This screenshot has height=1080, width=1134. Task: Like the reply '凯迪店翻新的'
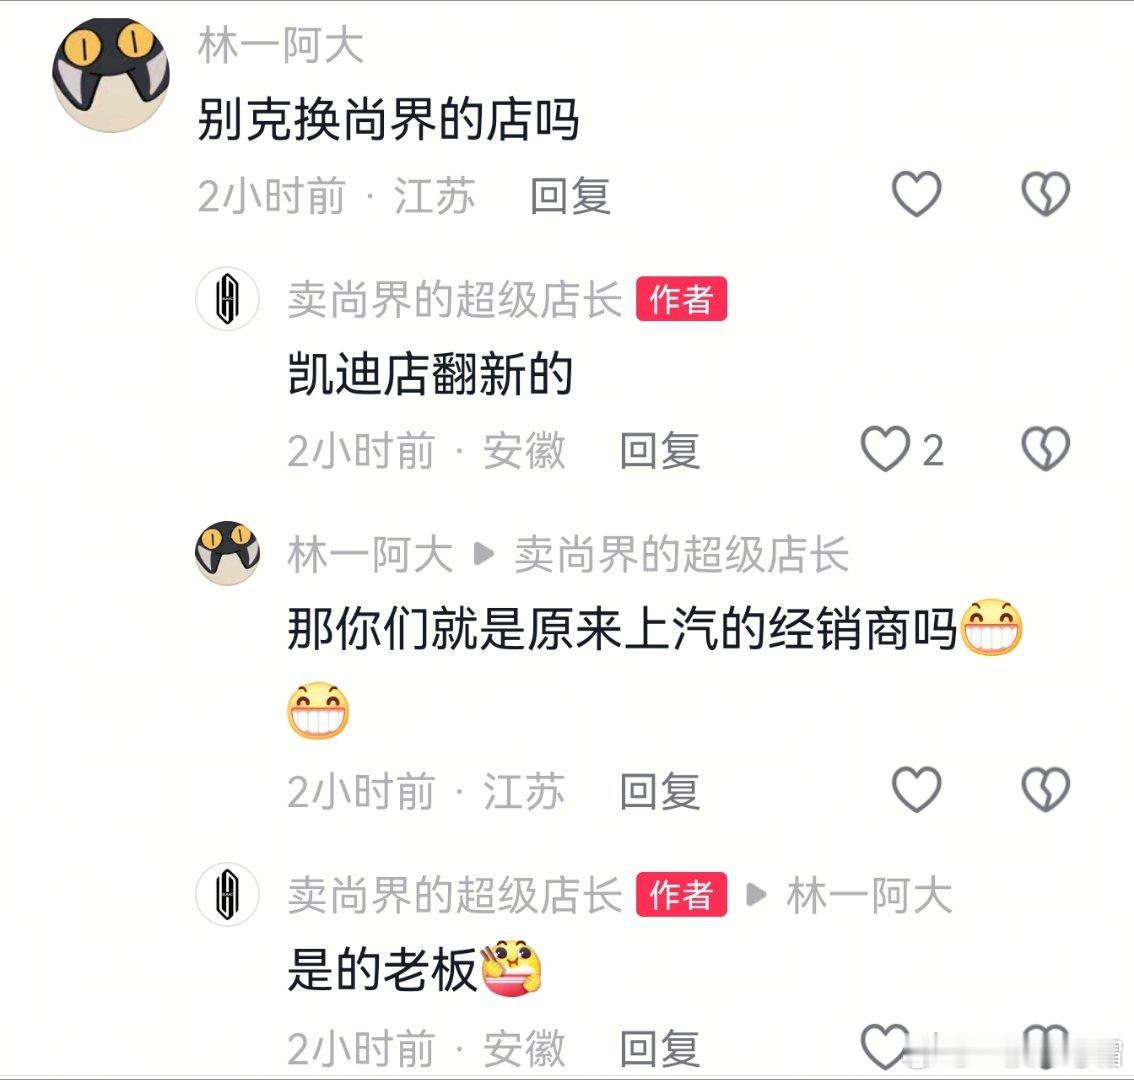884,448
